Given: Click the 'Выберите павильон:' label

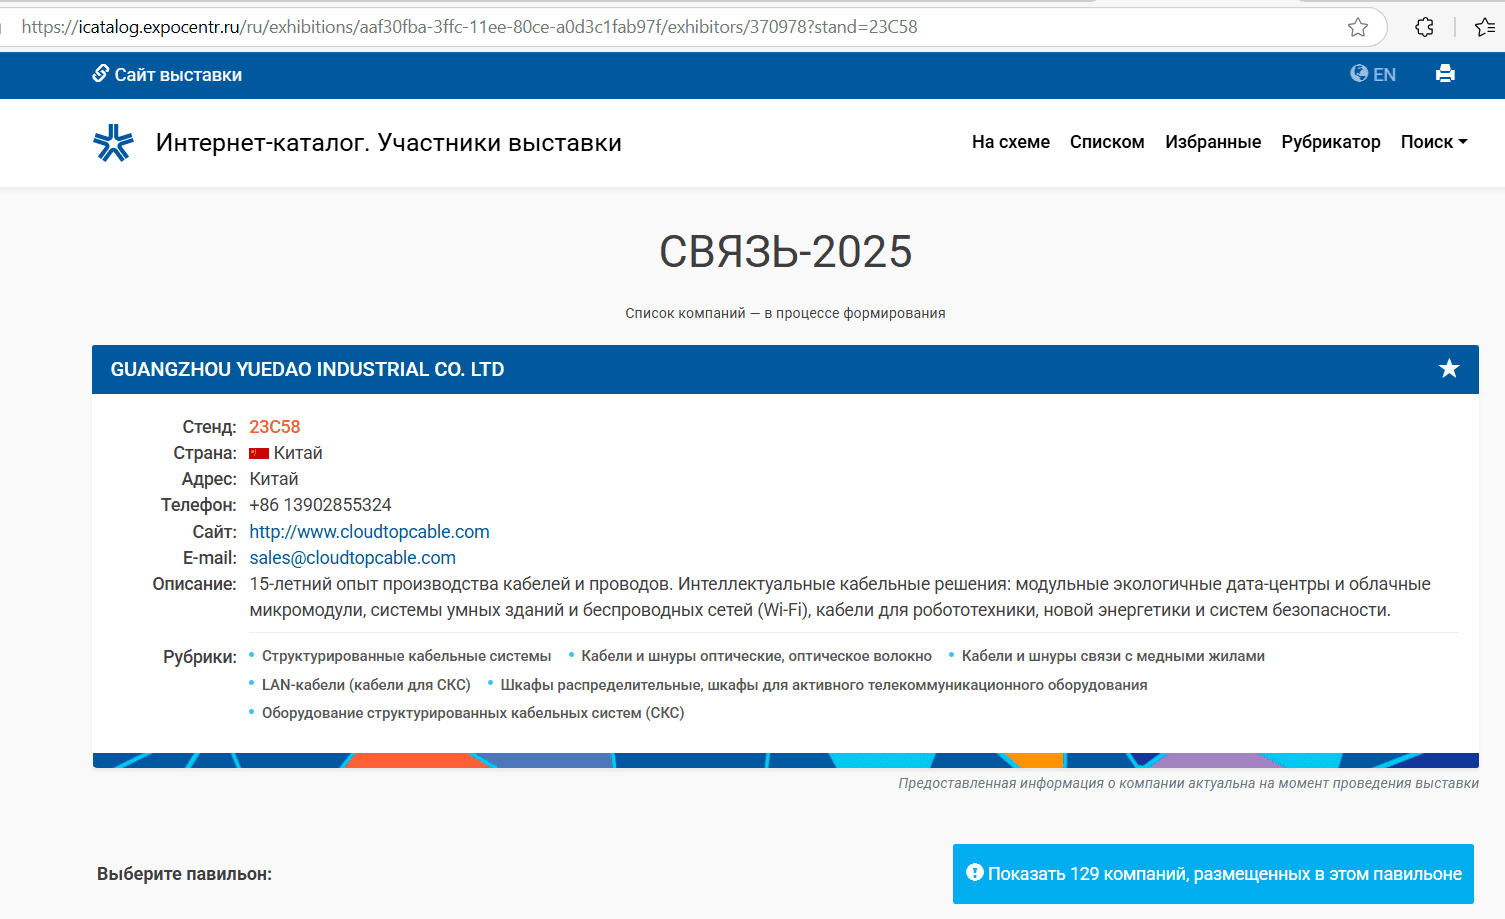Looking at the screenshot, I should [x=184, y=874].
